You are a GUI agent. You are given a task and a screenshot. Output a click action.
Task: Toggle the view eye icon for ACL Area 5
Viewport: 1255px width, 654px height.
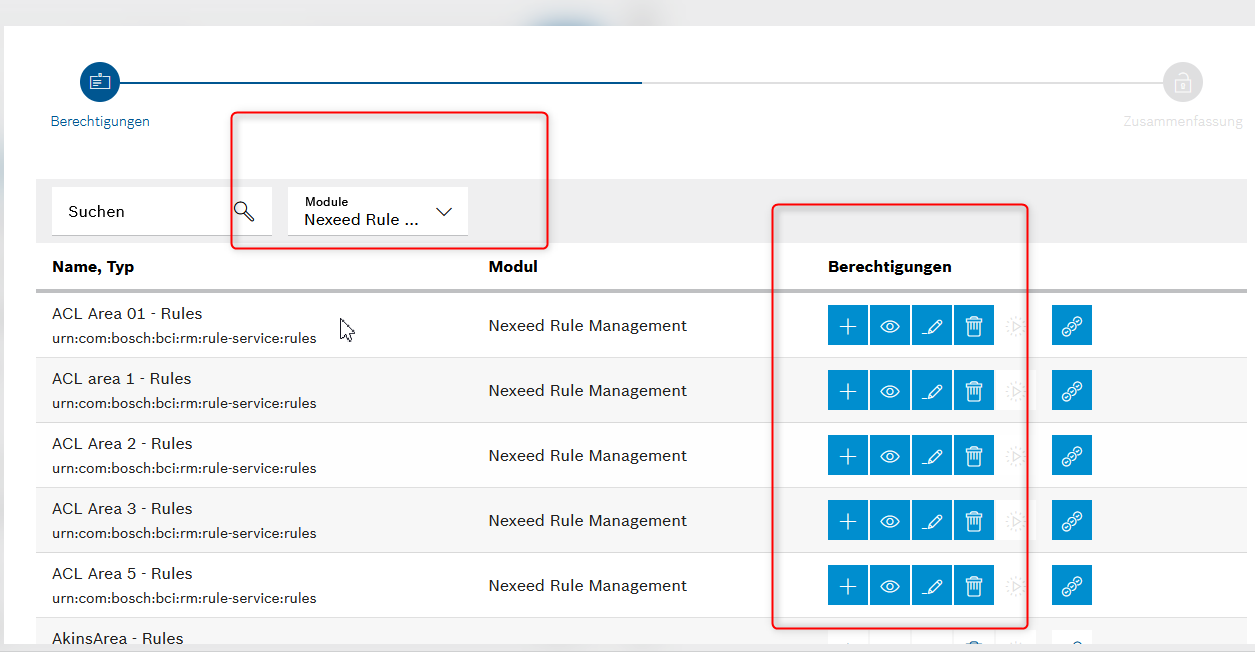[x=889, y=585]
